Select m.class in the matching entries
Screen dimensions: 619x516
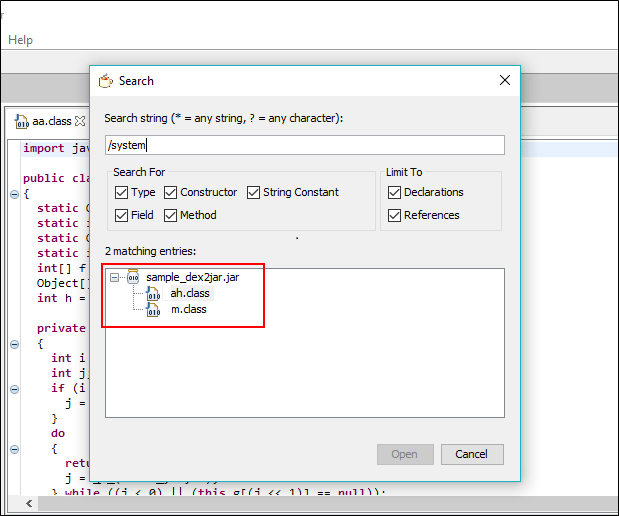pyautogui.click(x=188, y=310)
